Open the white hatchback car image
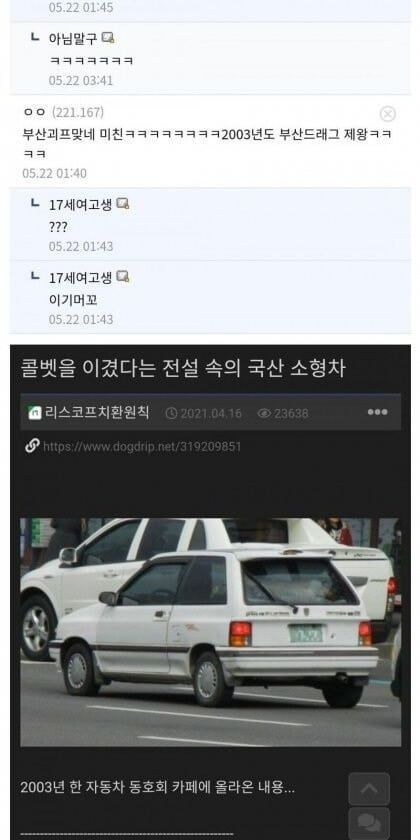Viewport: 420px width, 840px height. [x=210, y=632]
